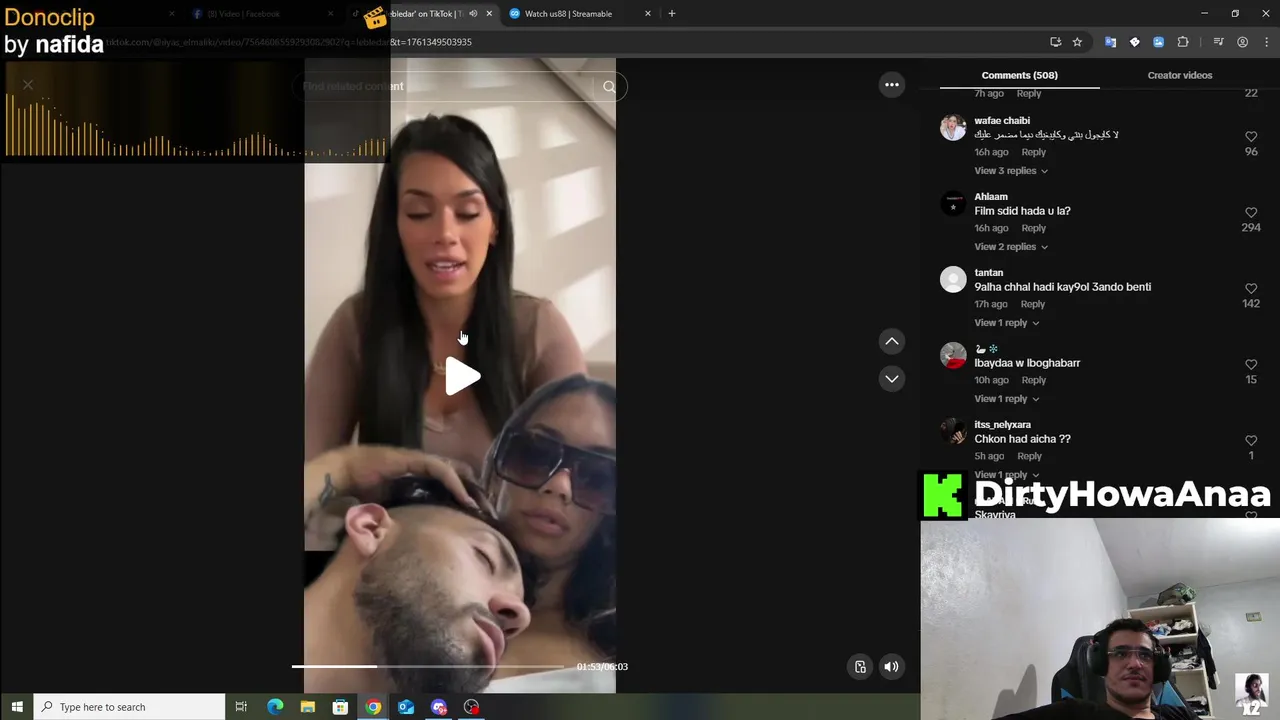Reply to tantan's comment
This screenshot has height=720, width=1280.
click(1033, 304)
